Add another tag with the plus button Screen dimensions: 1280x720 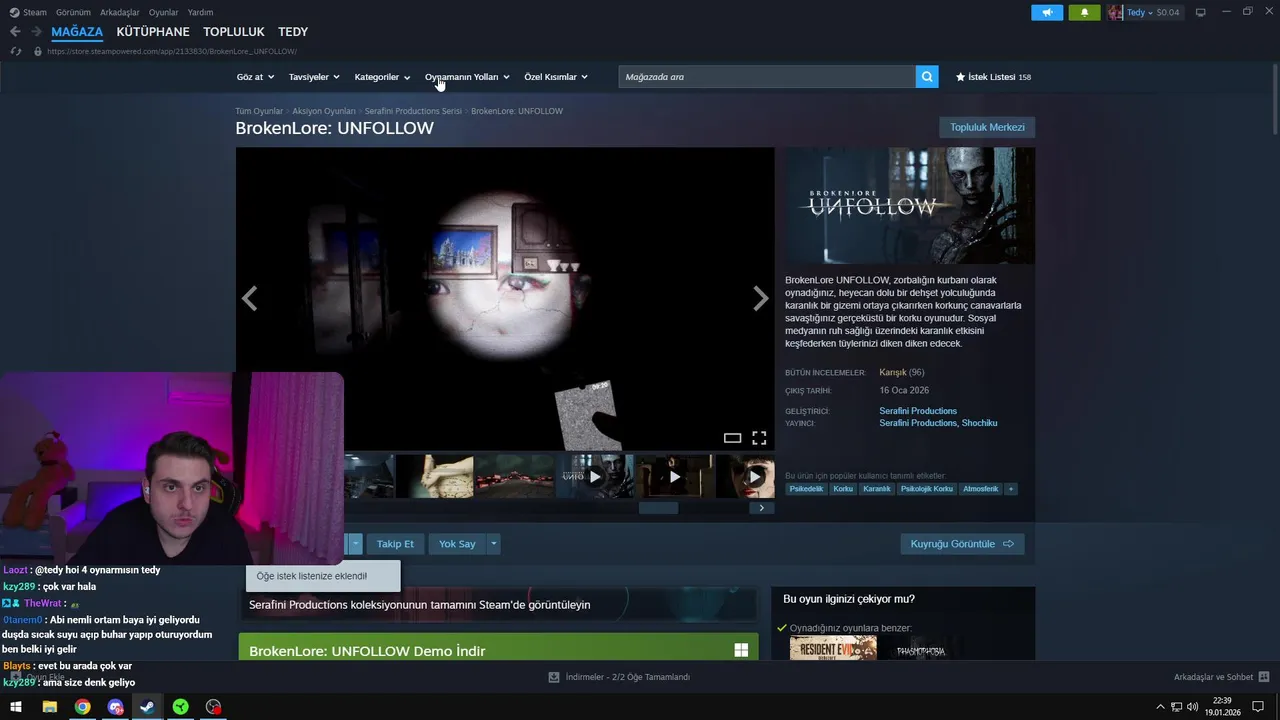pos(1011,489)
